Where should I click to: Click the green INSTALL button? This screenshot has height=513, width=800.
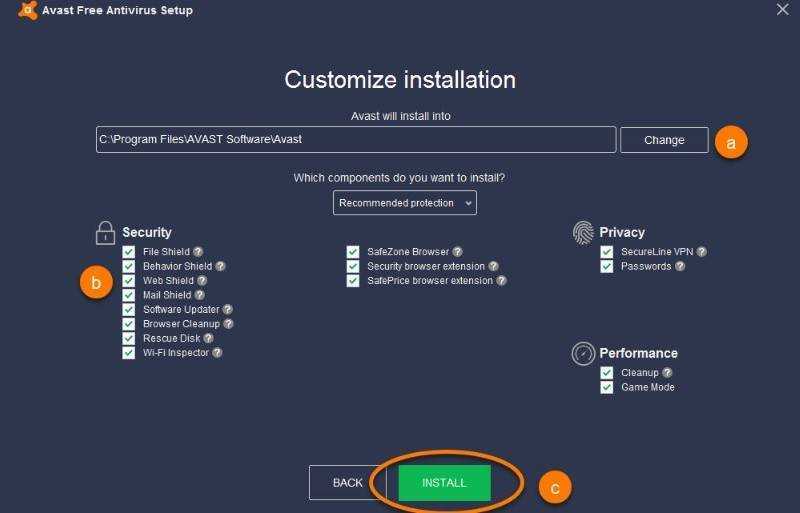(444, 483)
